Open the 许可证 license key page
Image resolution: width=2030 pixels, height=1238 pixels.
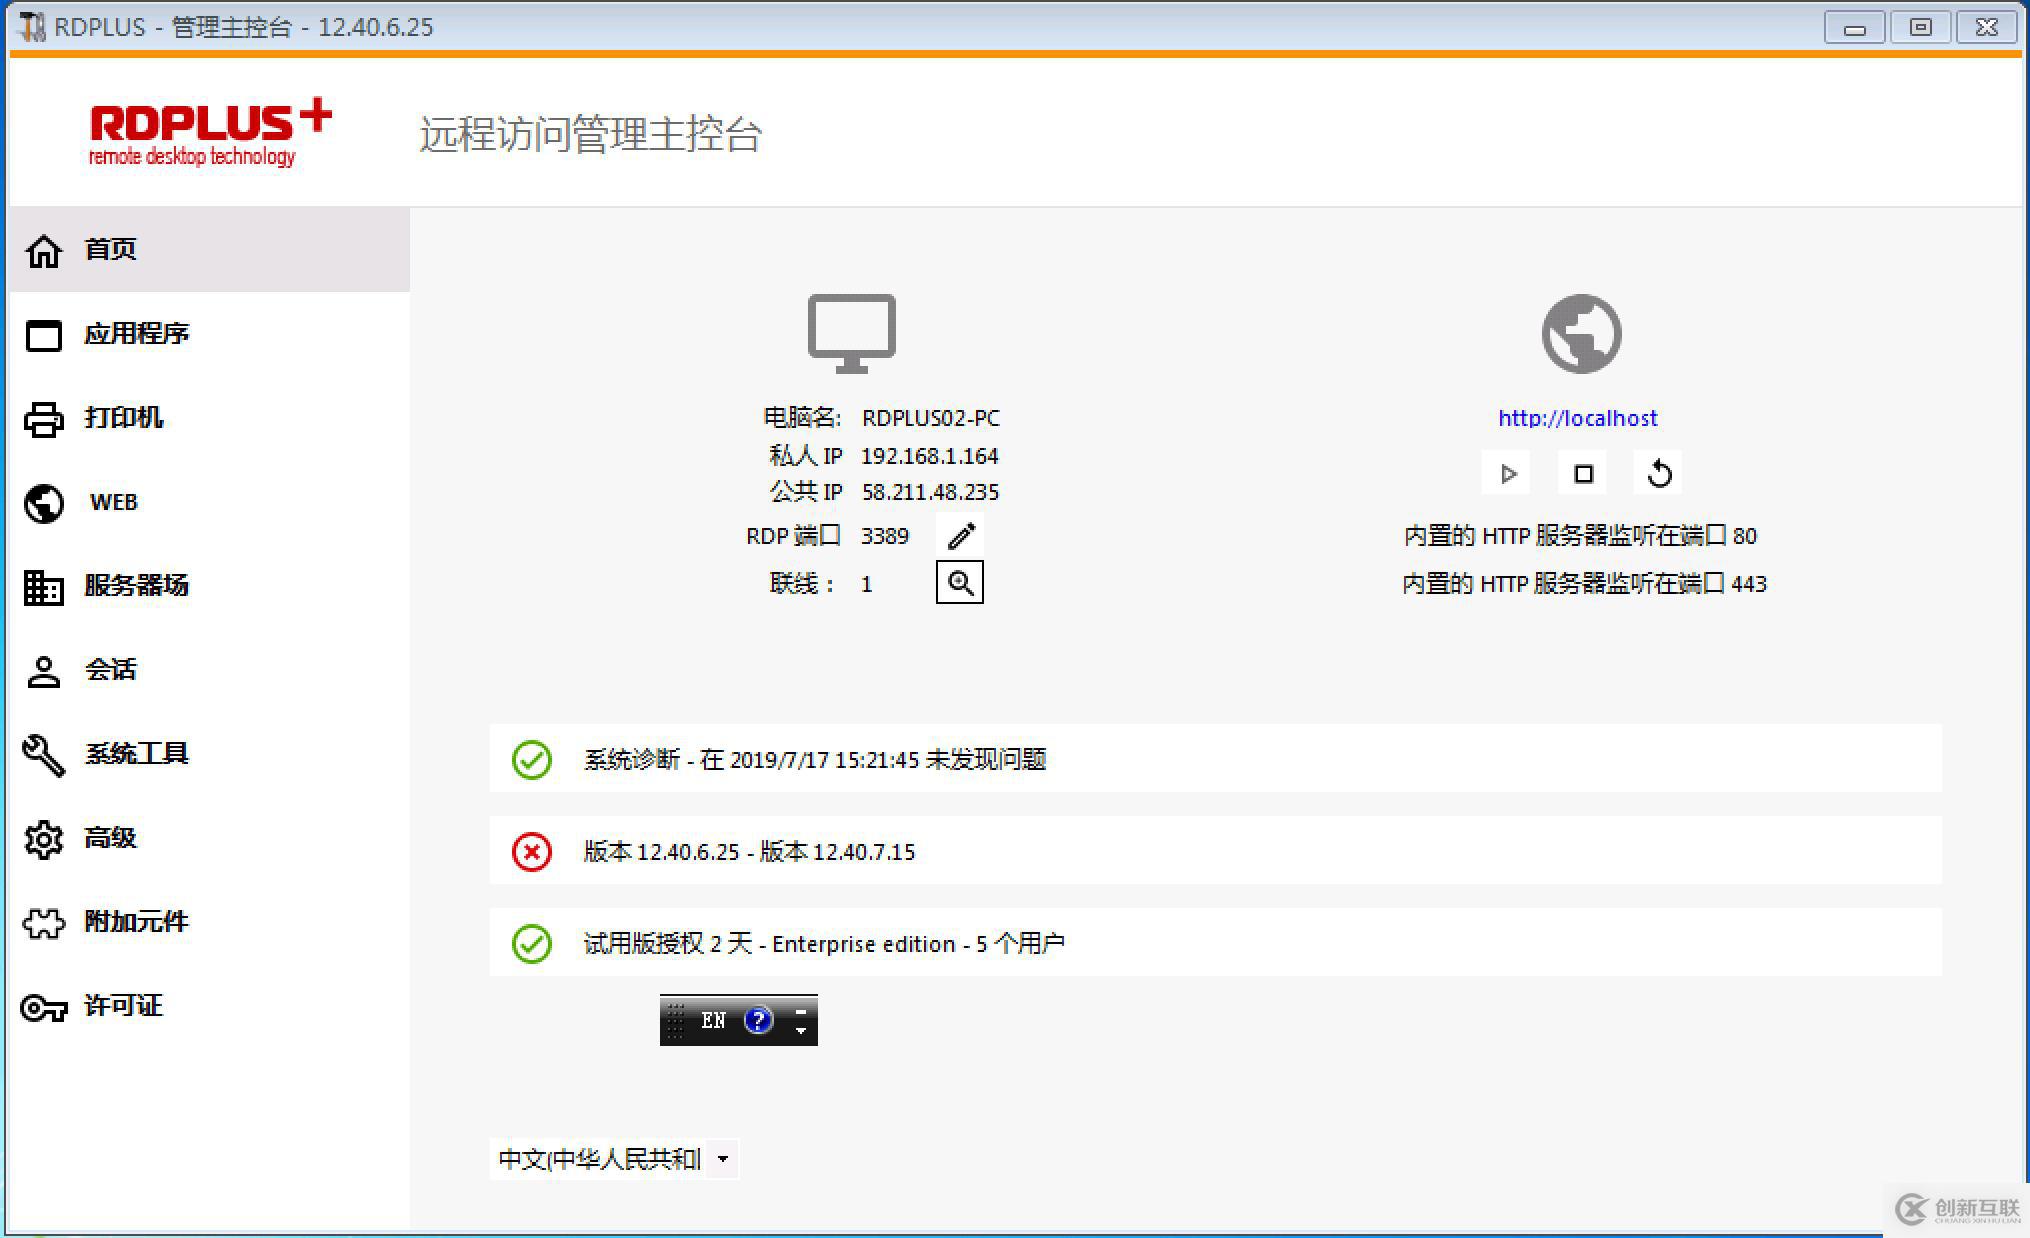point(123,1006)
